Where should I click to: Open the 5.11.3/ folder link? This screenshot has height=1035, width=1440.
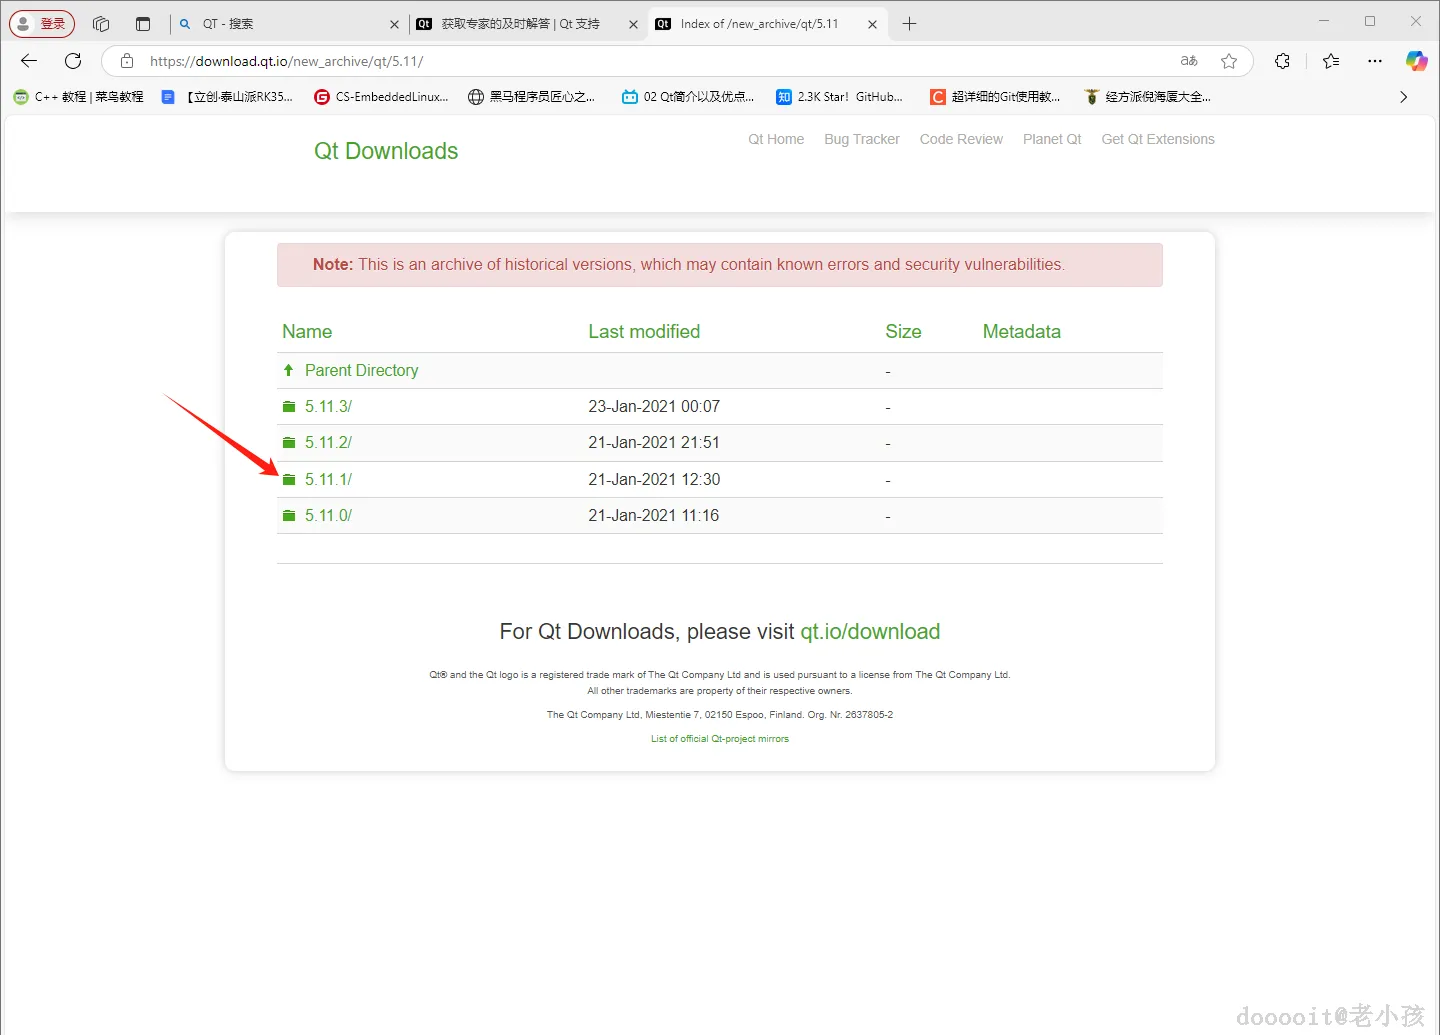(328, 407)
